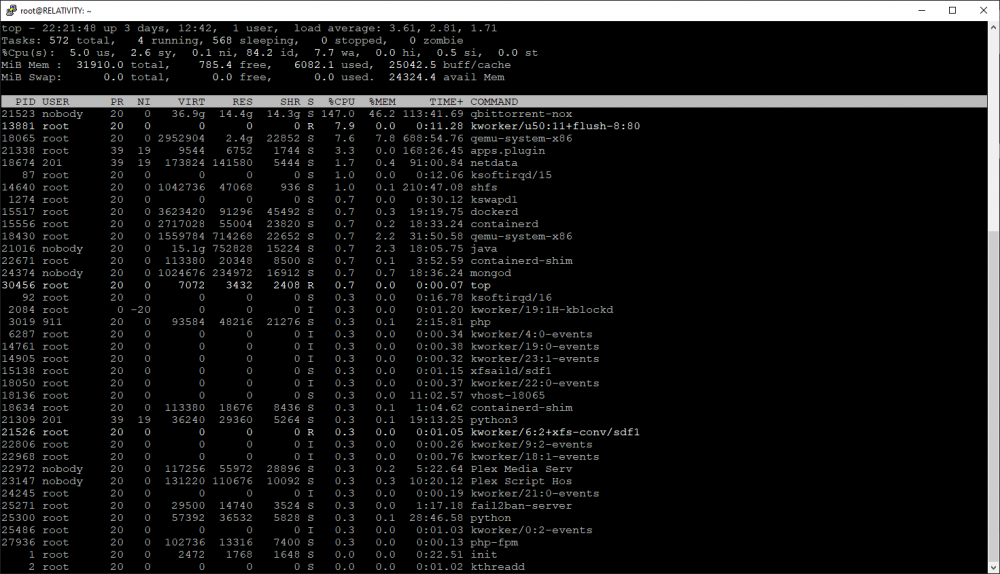Screen dimensions: 1000x574
Task: Click the scrollbar up arrow
Action: [x=994, y=27]
